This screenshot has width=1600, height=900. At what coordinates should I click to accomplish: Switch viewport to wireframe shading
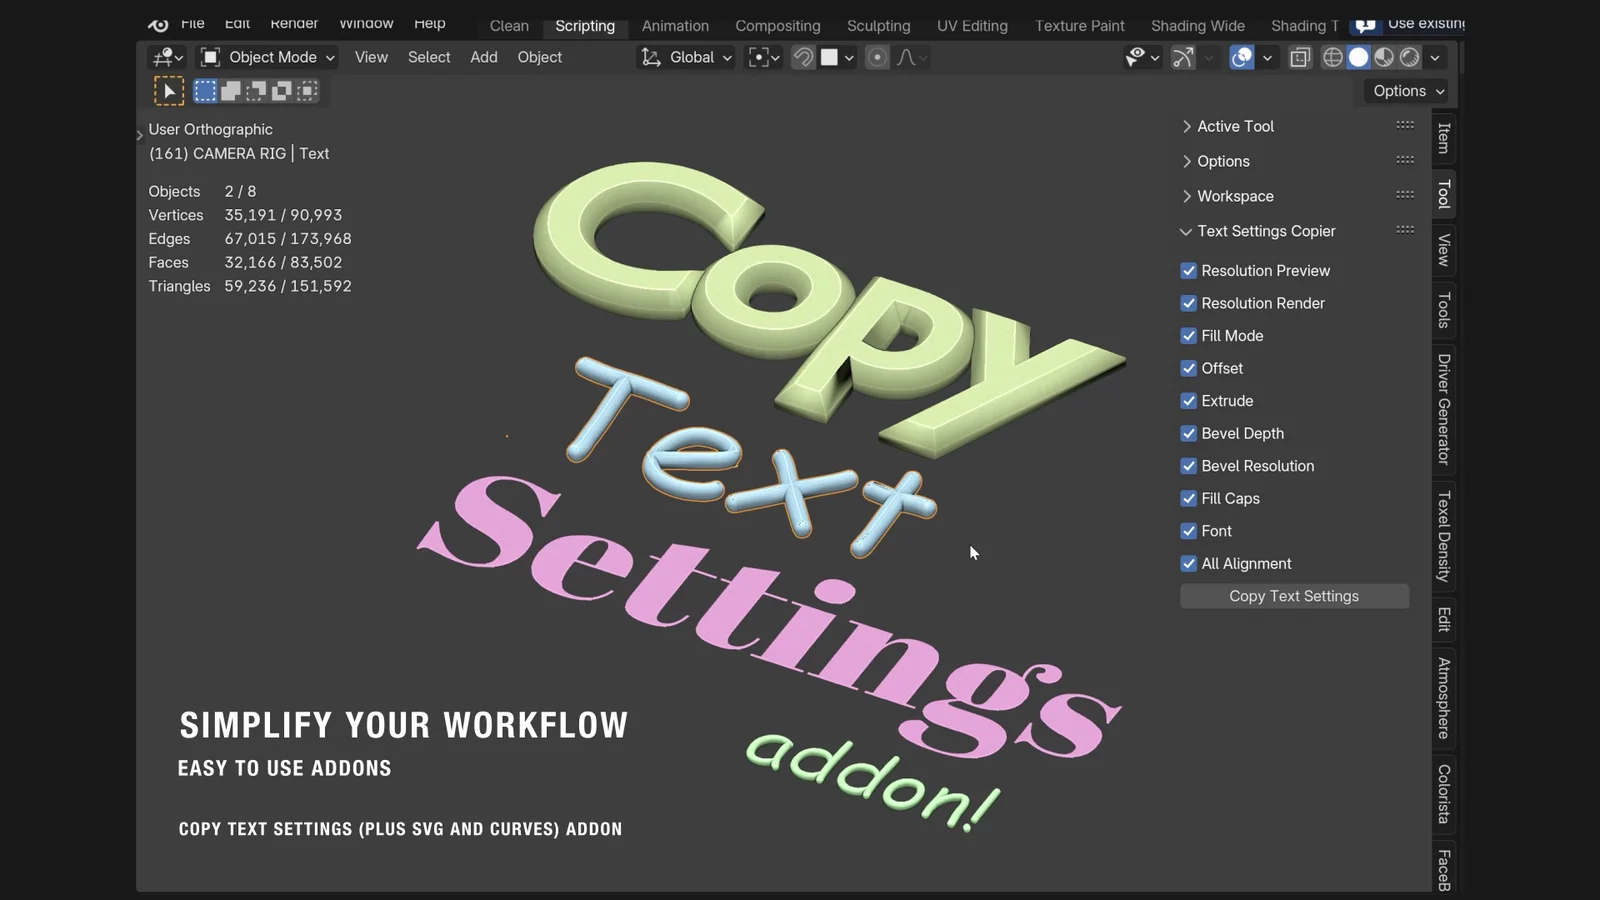pyautogui.click(x=1332, y=57)
